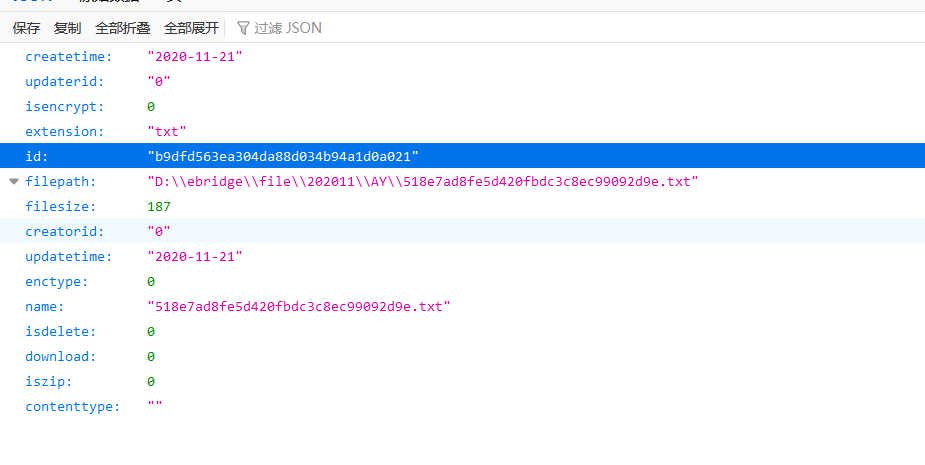This screenshot has height=465, width=925.
Task: Select the creatorid row
Action: [x=62, y=232]
